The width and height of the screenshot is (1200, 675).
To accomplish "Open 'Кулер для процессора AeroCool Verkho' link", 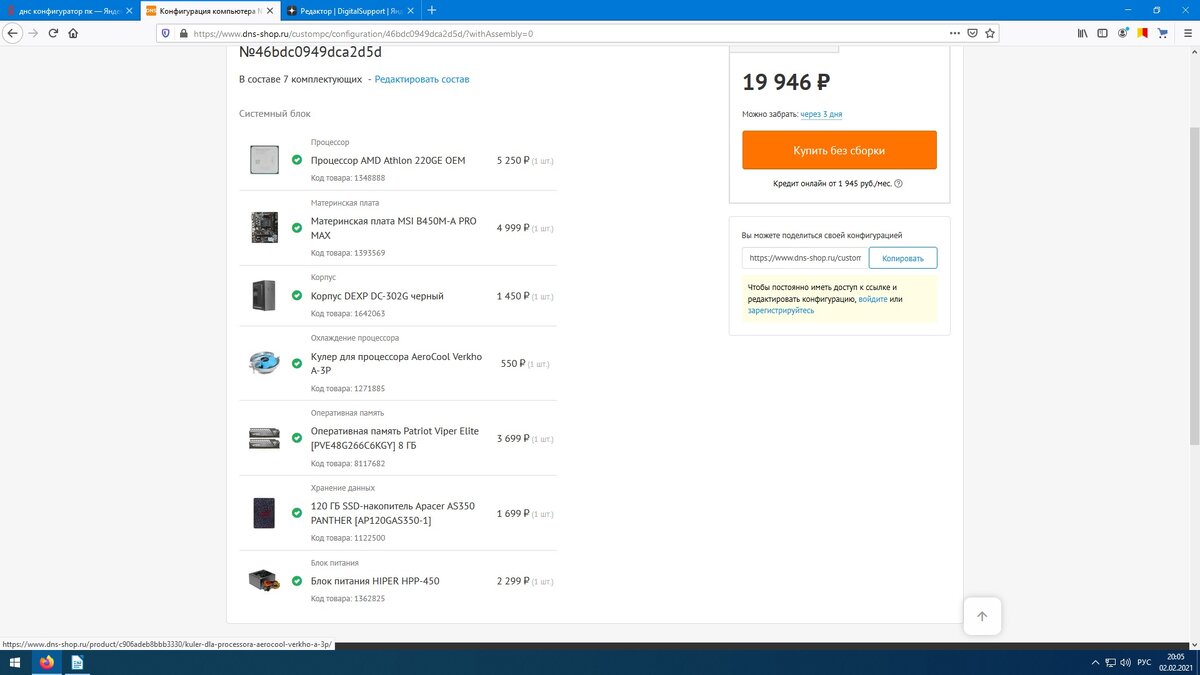I will pyautogui.click(x=396, y=363).
